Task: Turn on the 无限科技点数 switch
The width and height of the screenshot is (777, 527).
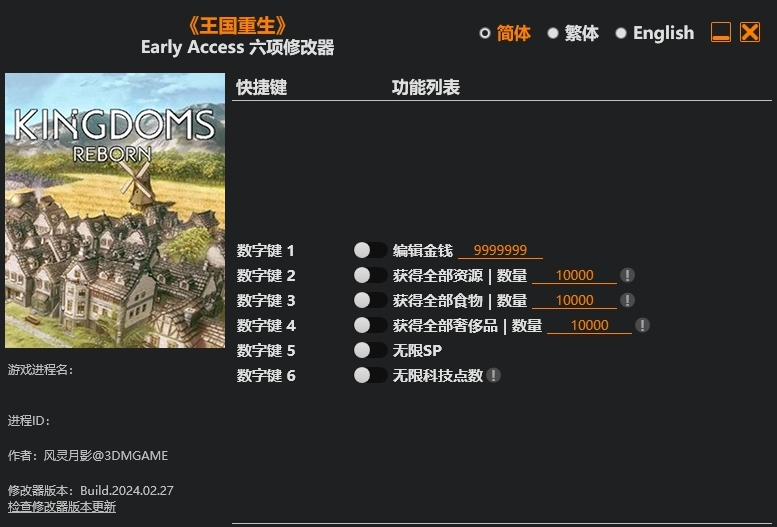Action: (x=370, y=375)
